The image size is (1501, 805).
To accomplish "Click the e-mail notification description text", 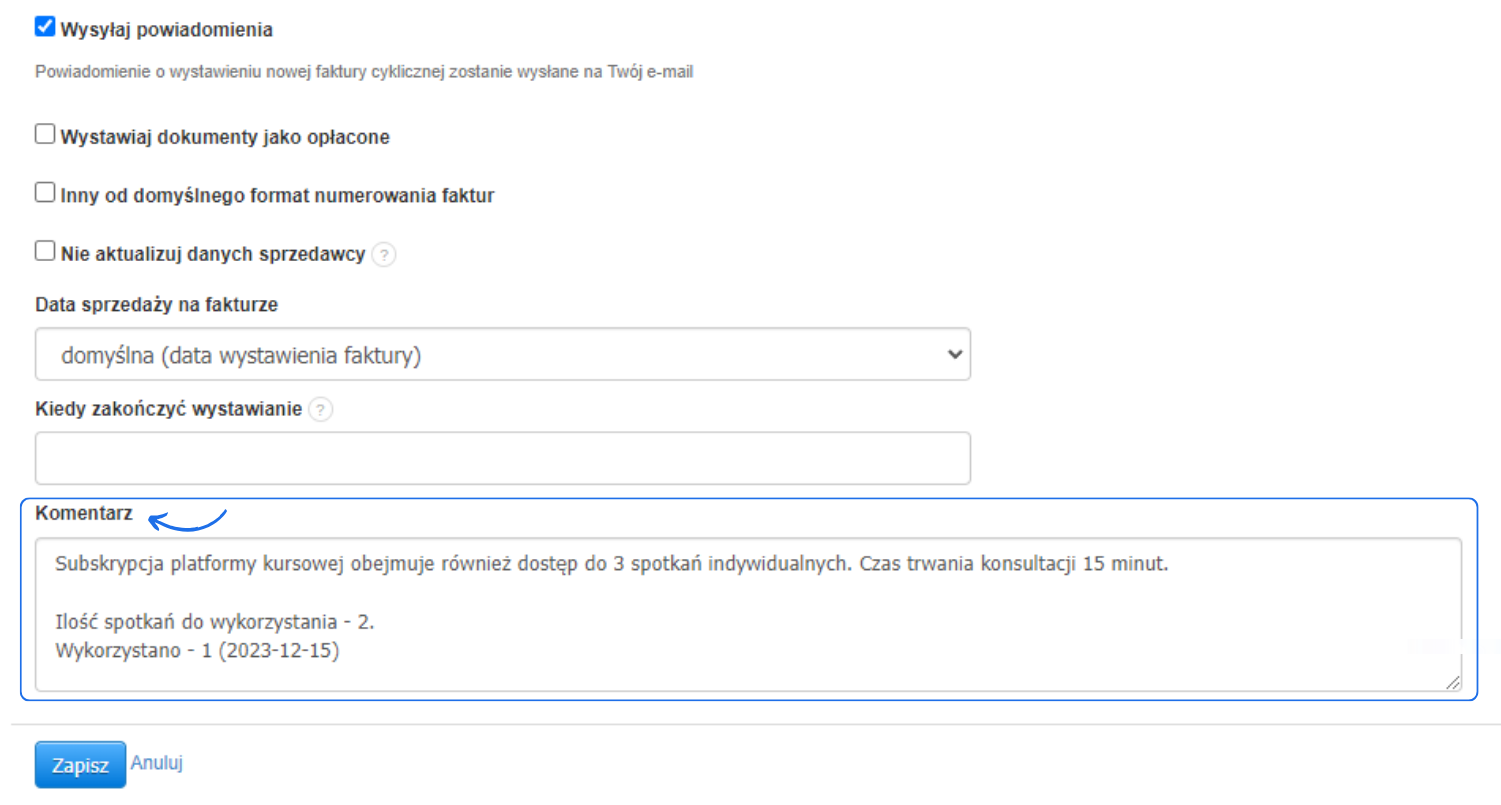I will point(364,73).
